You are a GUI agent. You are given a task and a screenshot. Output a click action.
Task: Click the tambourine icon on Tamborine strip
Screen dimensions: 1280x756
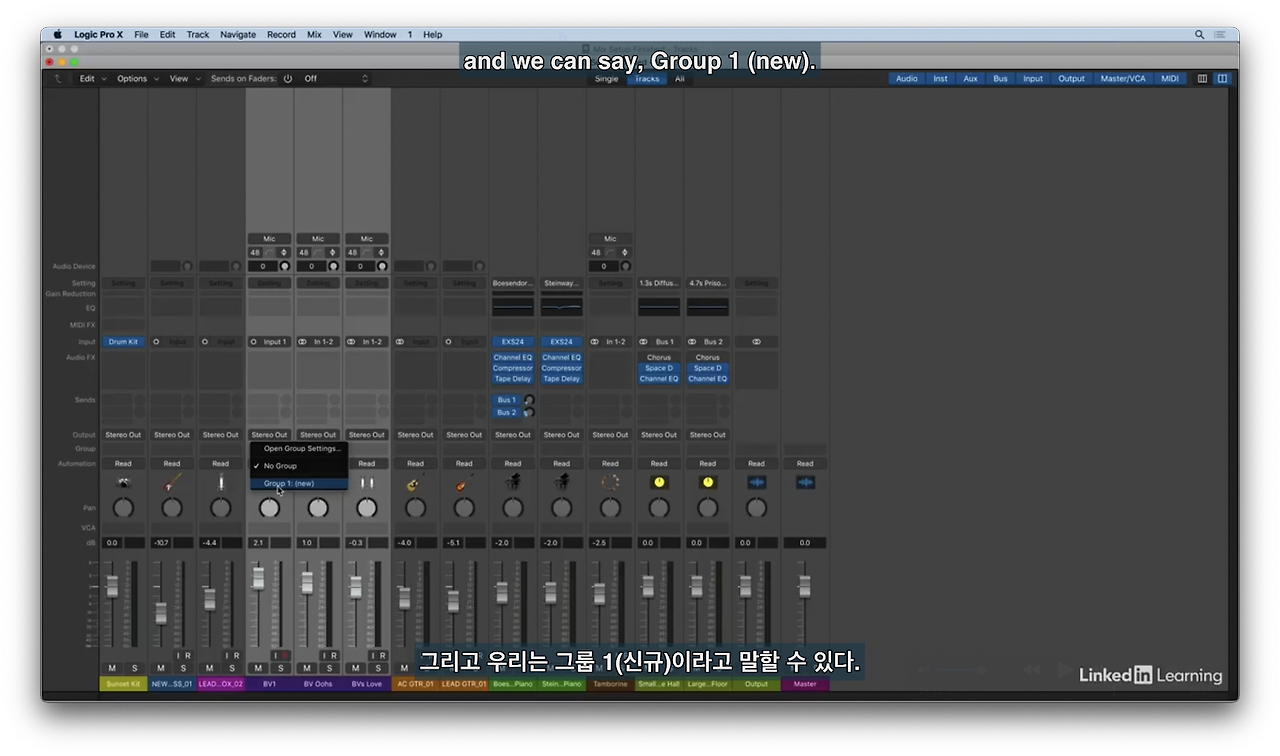click(610, 483)
